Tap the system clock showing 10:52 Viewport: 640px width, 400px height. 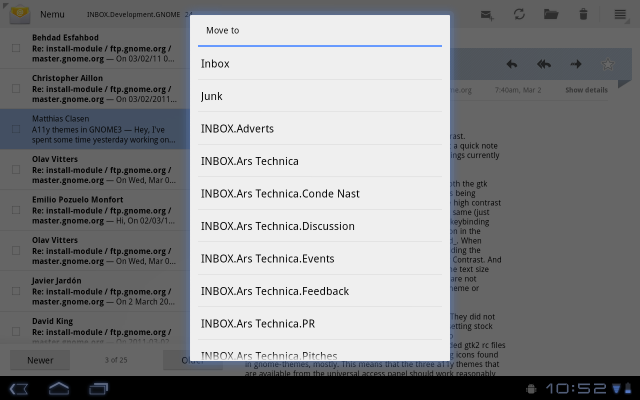[576, 389]
